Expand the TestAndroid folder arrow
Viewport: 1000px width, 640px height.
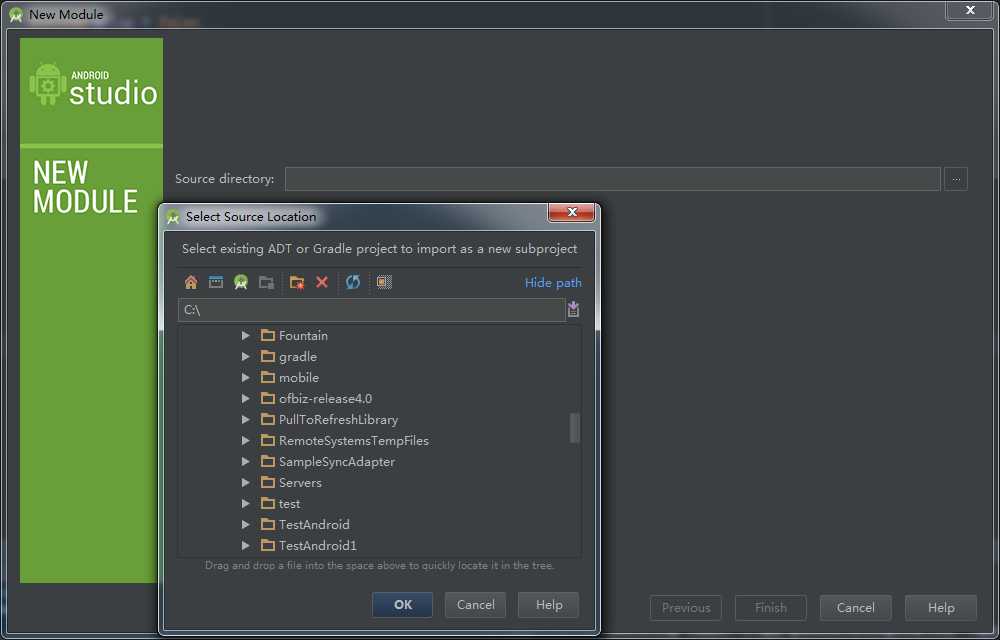point(246,525)
